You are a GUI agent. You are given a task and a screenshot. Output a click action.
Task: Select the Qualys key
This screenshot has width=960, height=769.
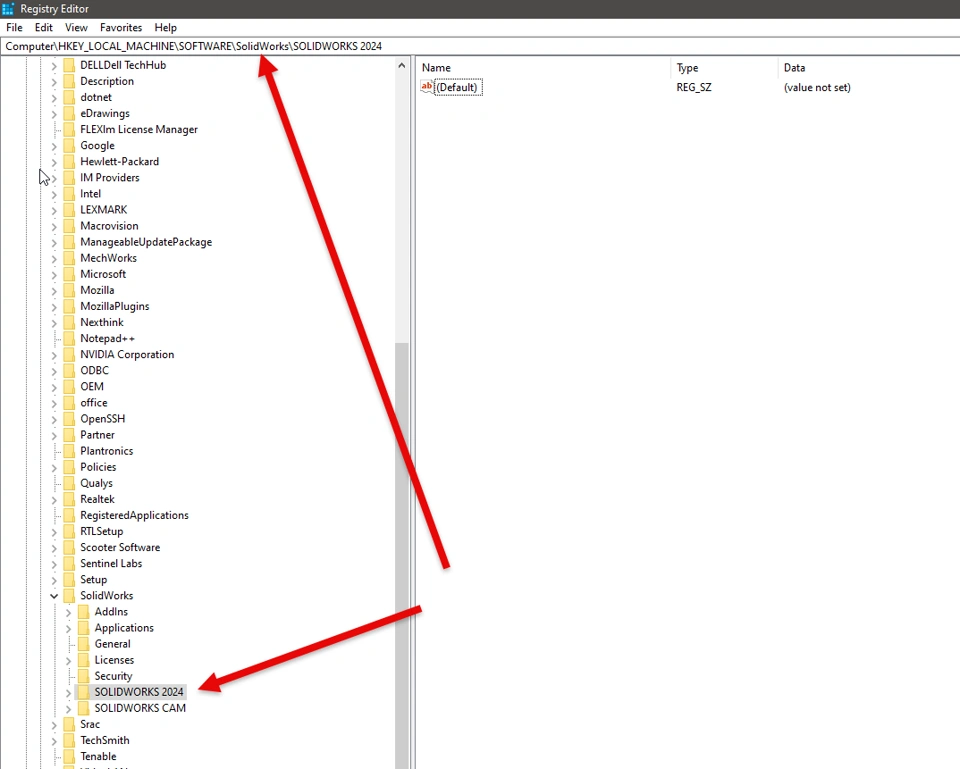(96, 483)
